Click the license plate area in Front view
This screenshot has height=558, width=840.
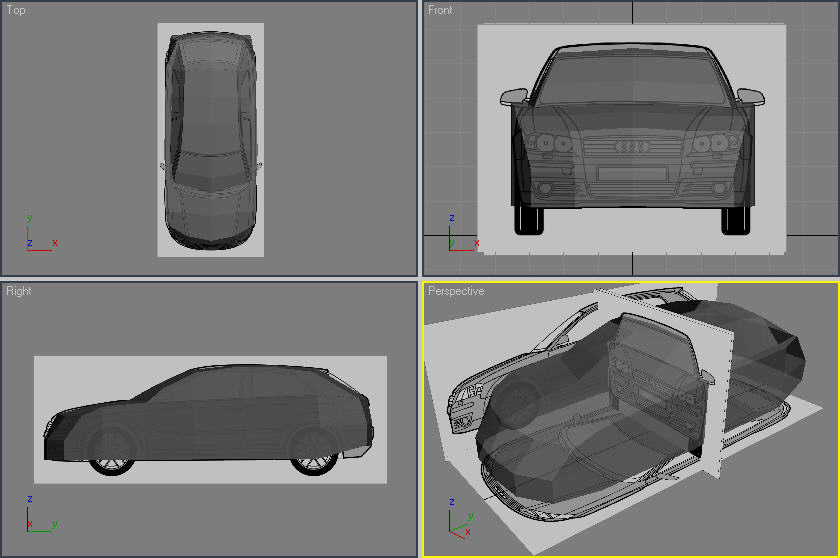[x=632, y=174]
